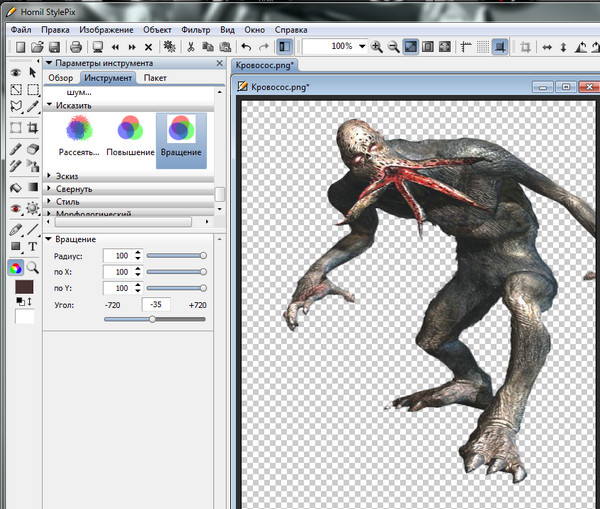Click the Print icon in toolbar
This screenshot has height=509, width=600.
click(76, 47)
